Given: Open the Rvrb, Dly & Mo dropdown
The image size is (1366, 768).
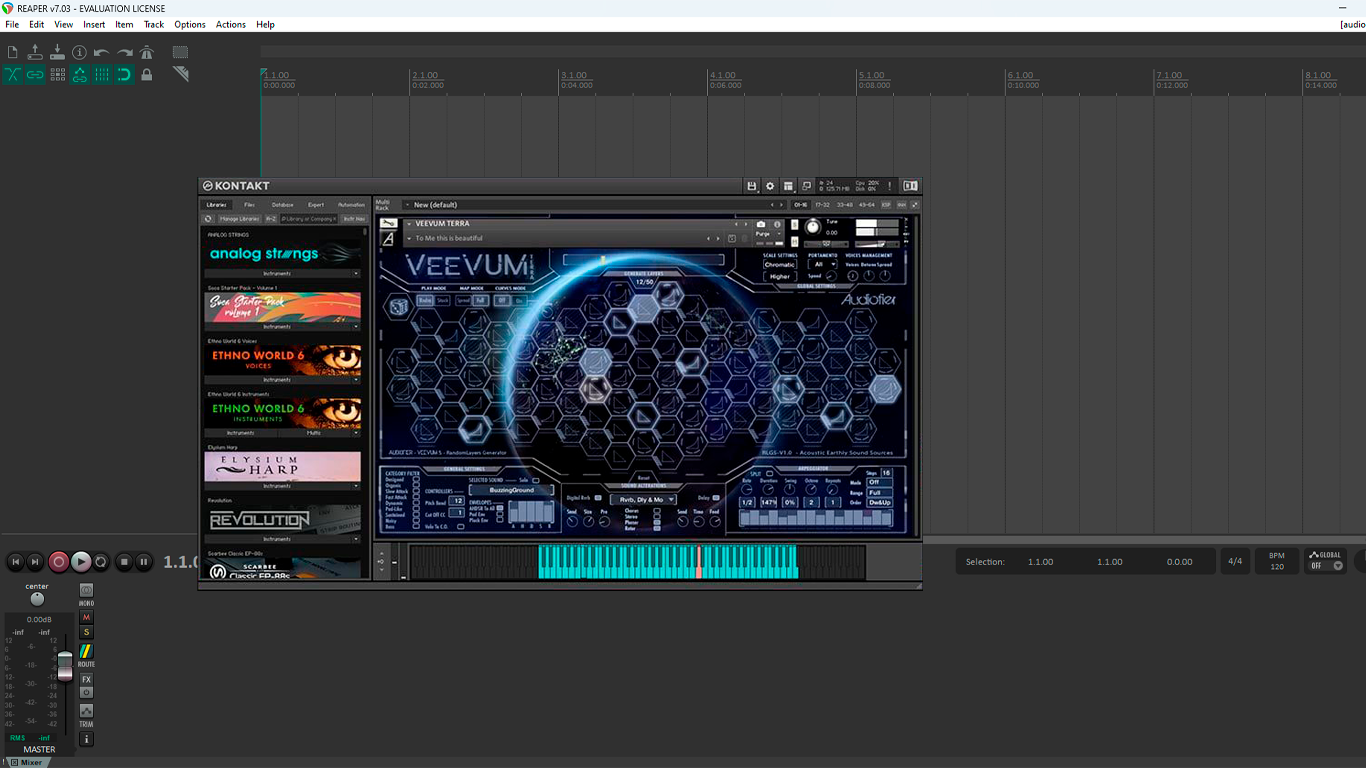Looking at the screenshot, I should pyautogui.click(x=643, y=499).
